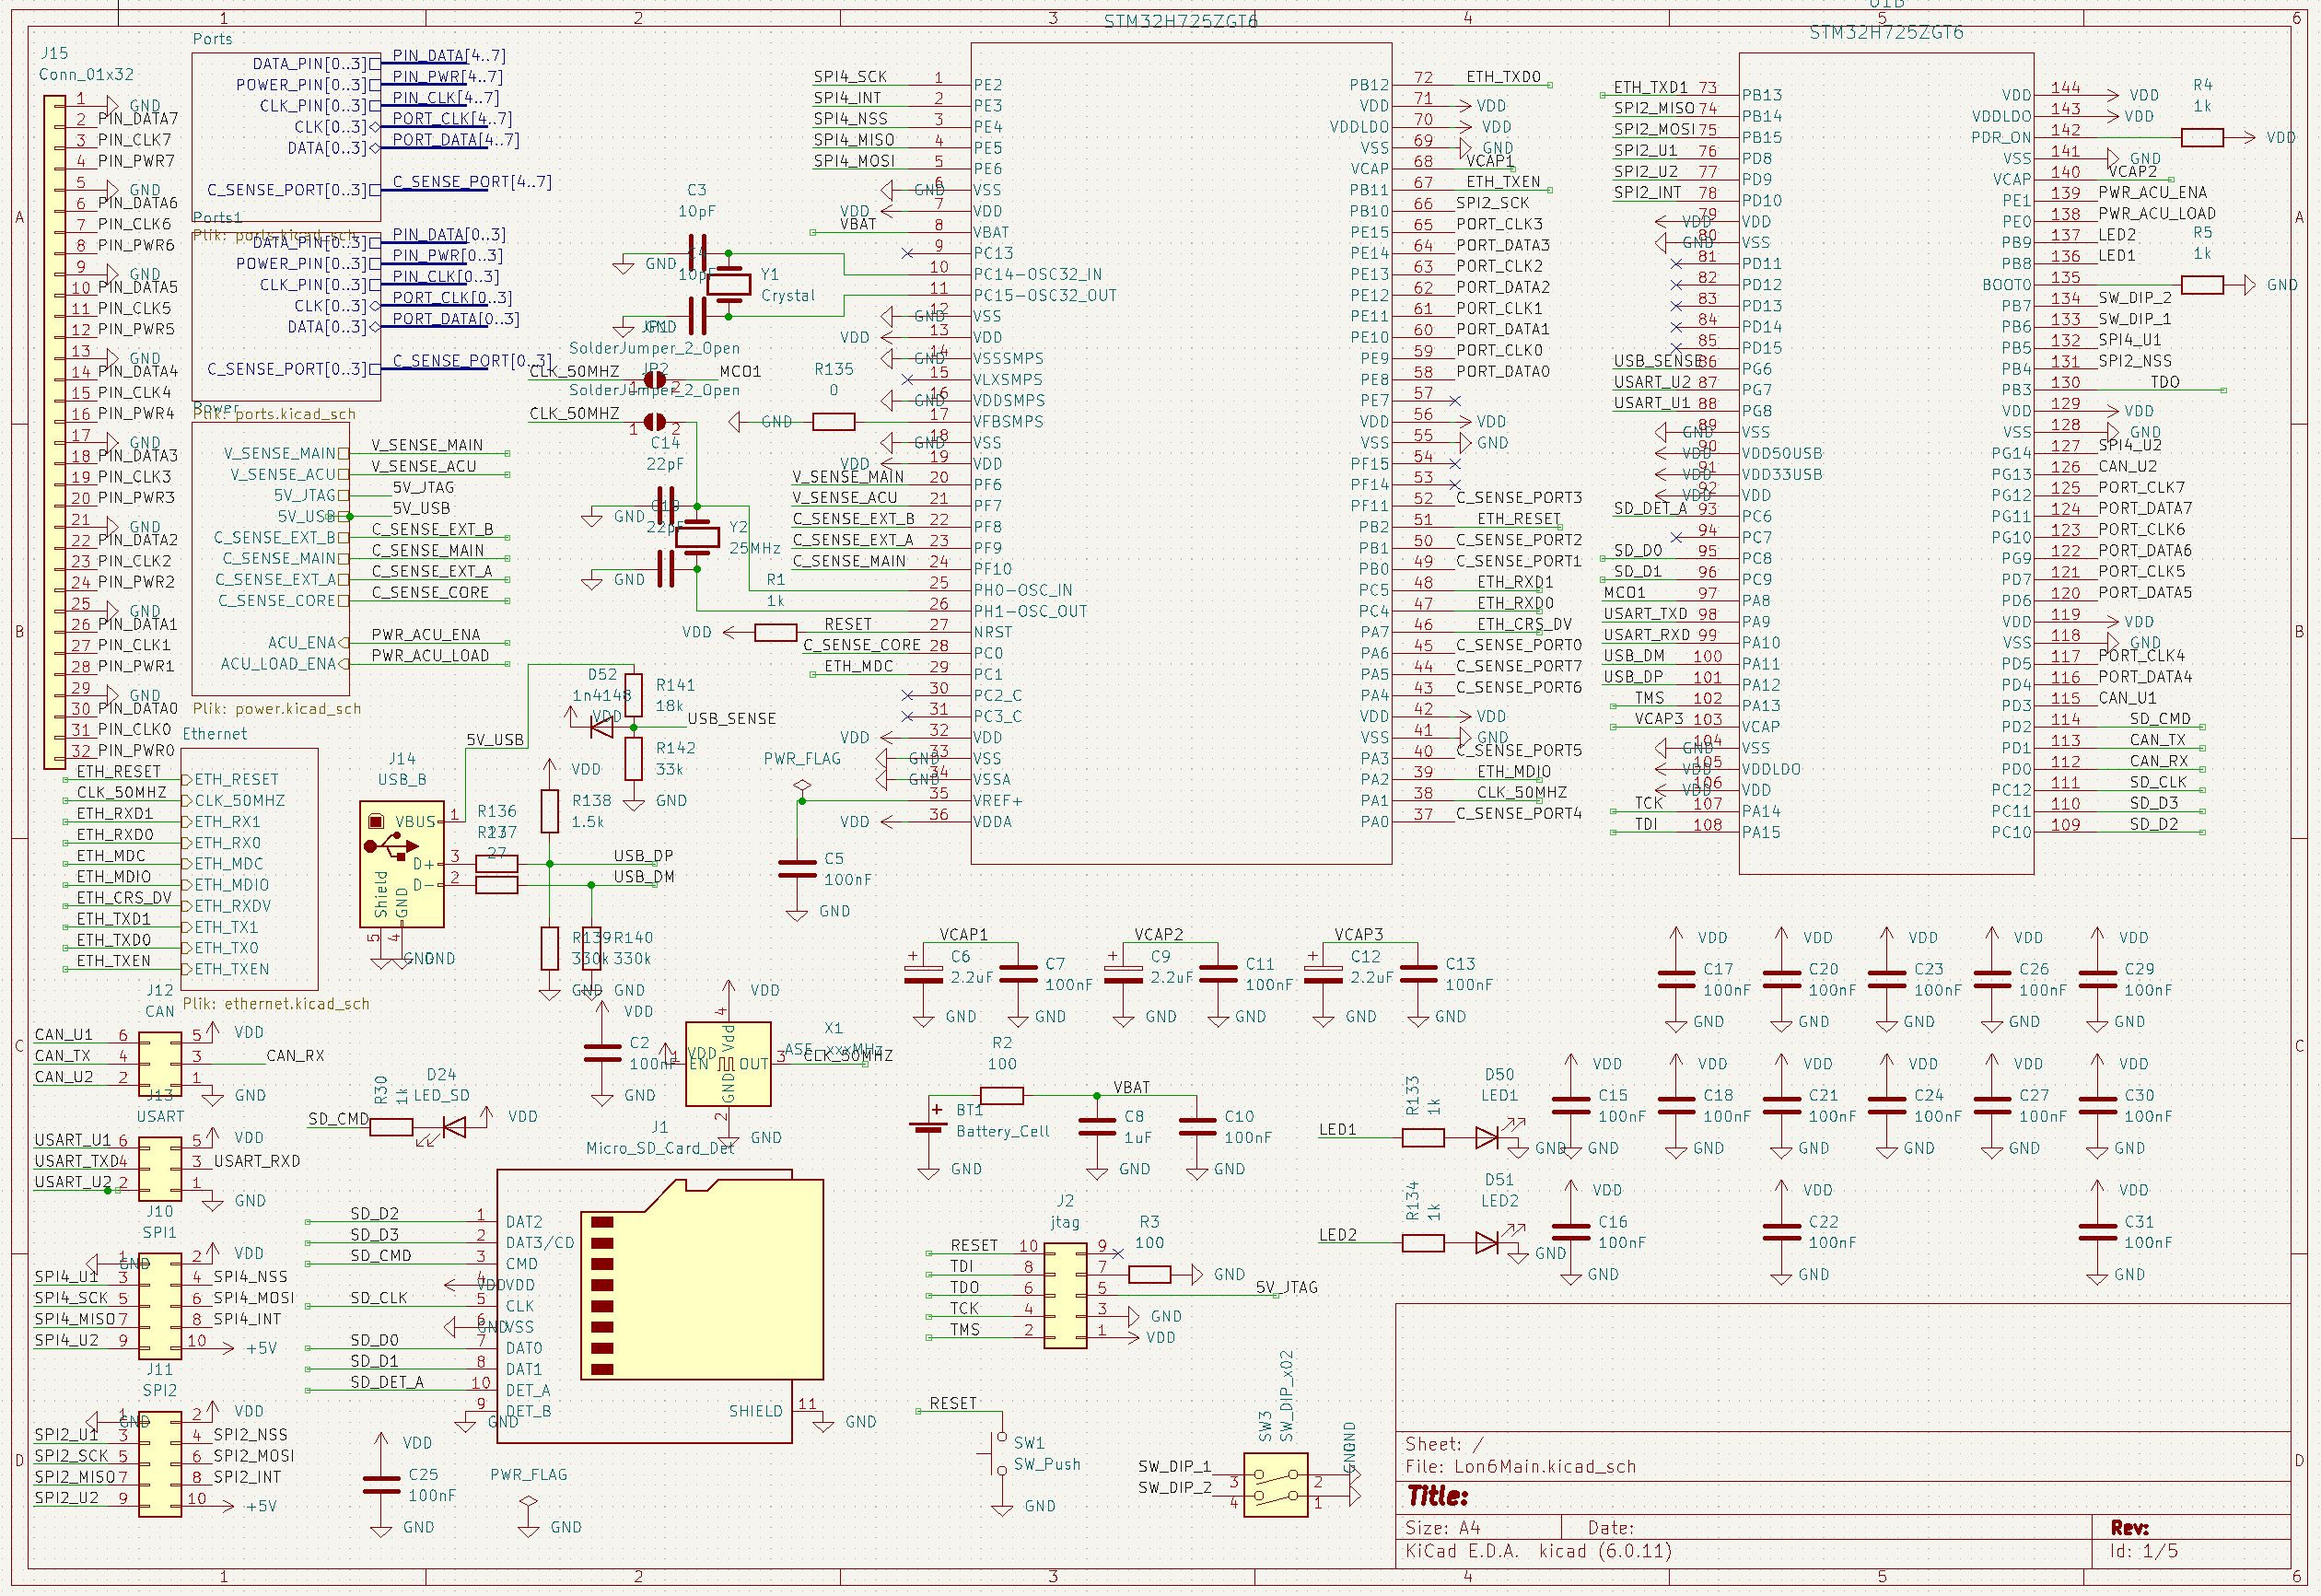This screenshot has width=2321, height=1596.
Task: Select the PH0-OSC_IN pin name
Action: coord(1023,590)
